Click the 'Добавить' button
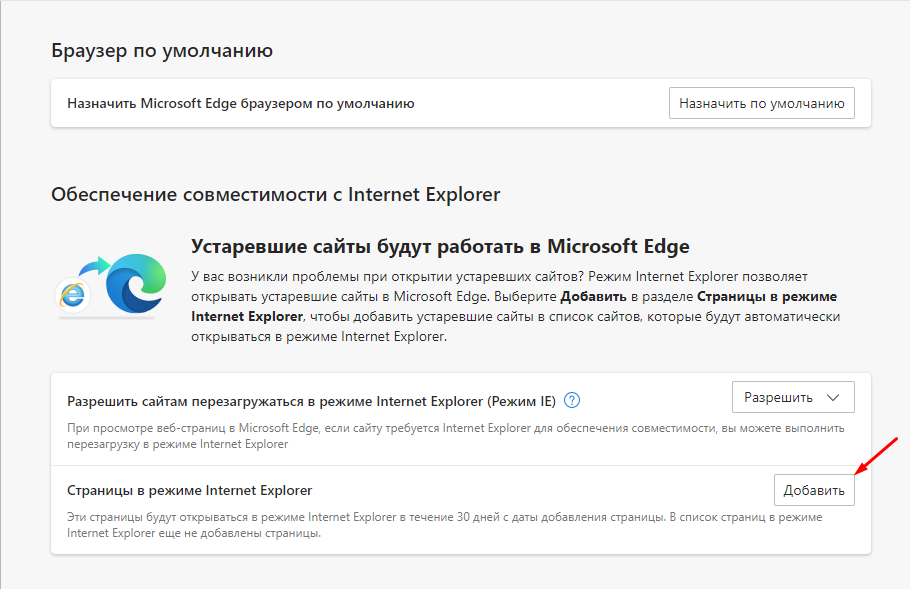The image size is (910, 589). pyautogui.click(x=814, y=490)
